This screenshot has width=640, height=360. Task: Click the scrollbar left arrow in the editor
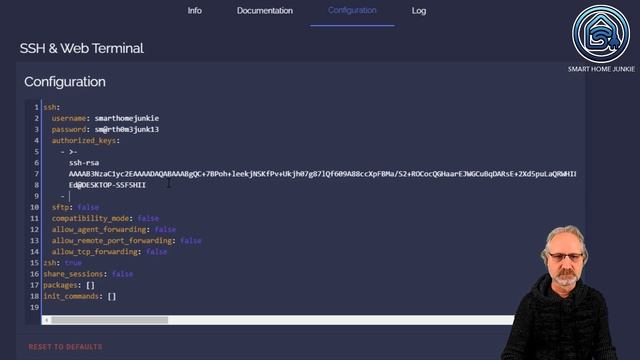pos(47,320)
